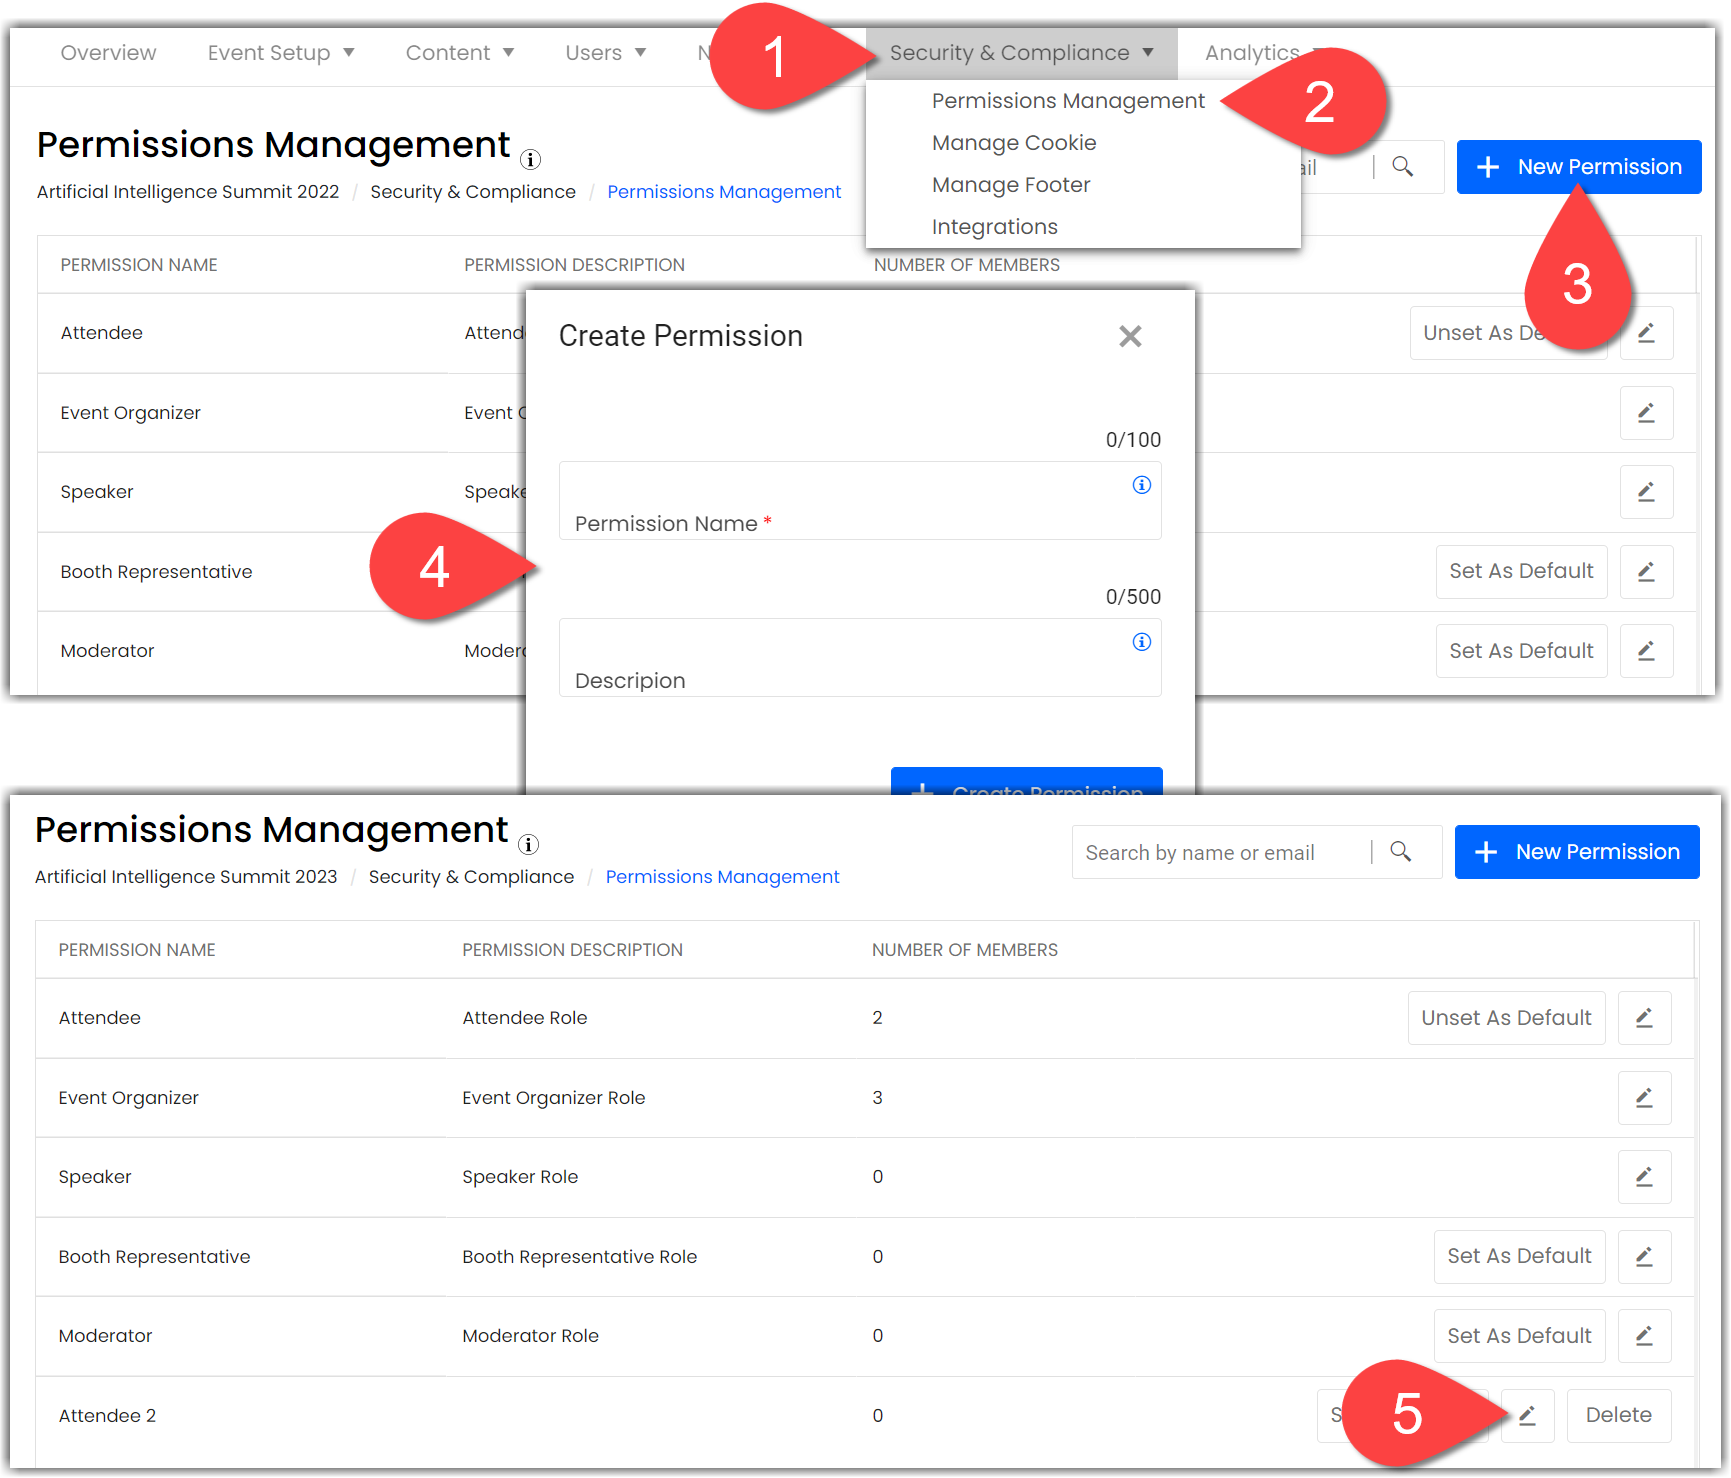Image resolution: width=1731 pixels, height=1478 pixels.
Task: Open Overview tab in top navigation
Action: 108,53
